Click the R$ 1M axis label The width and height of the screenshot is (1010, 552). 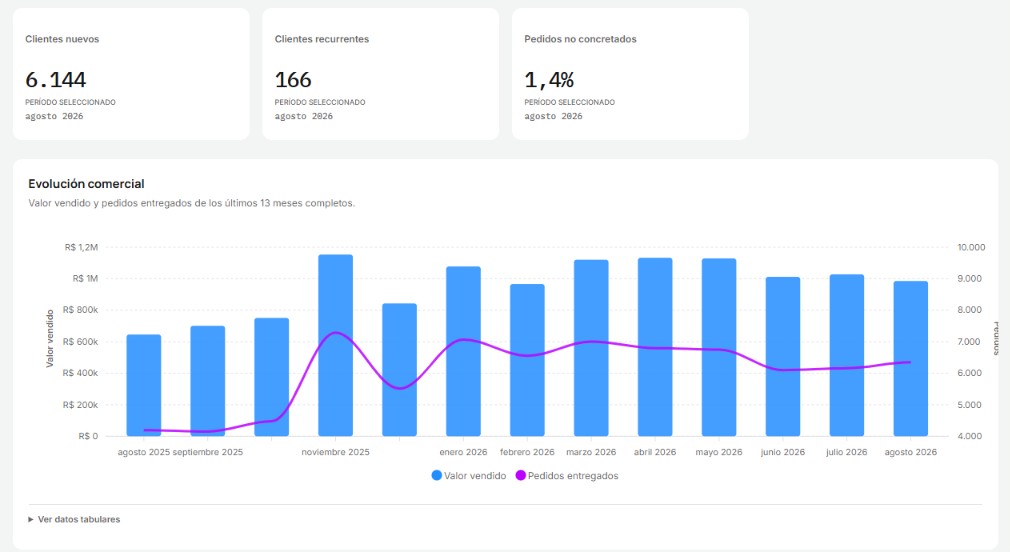85,279
